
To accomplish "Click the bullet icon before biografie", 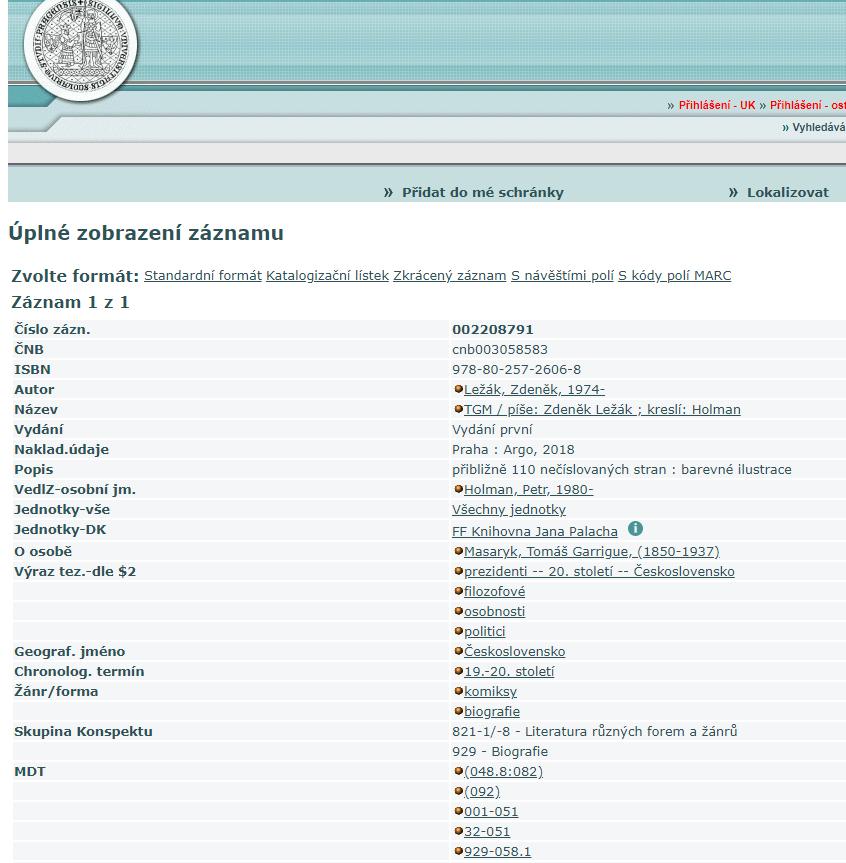I will click(458, 711).
